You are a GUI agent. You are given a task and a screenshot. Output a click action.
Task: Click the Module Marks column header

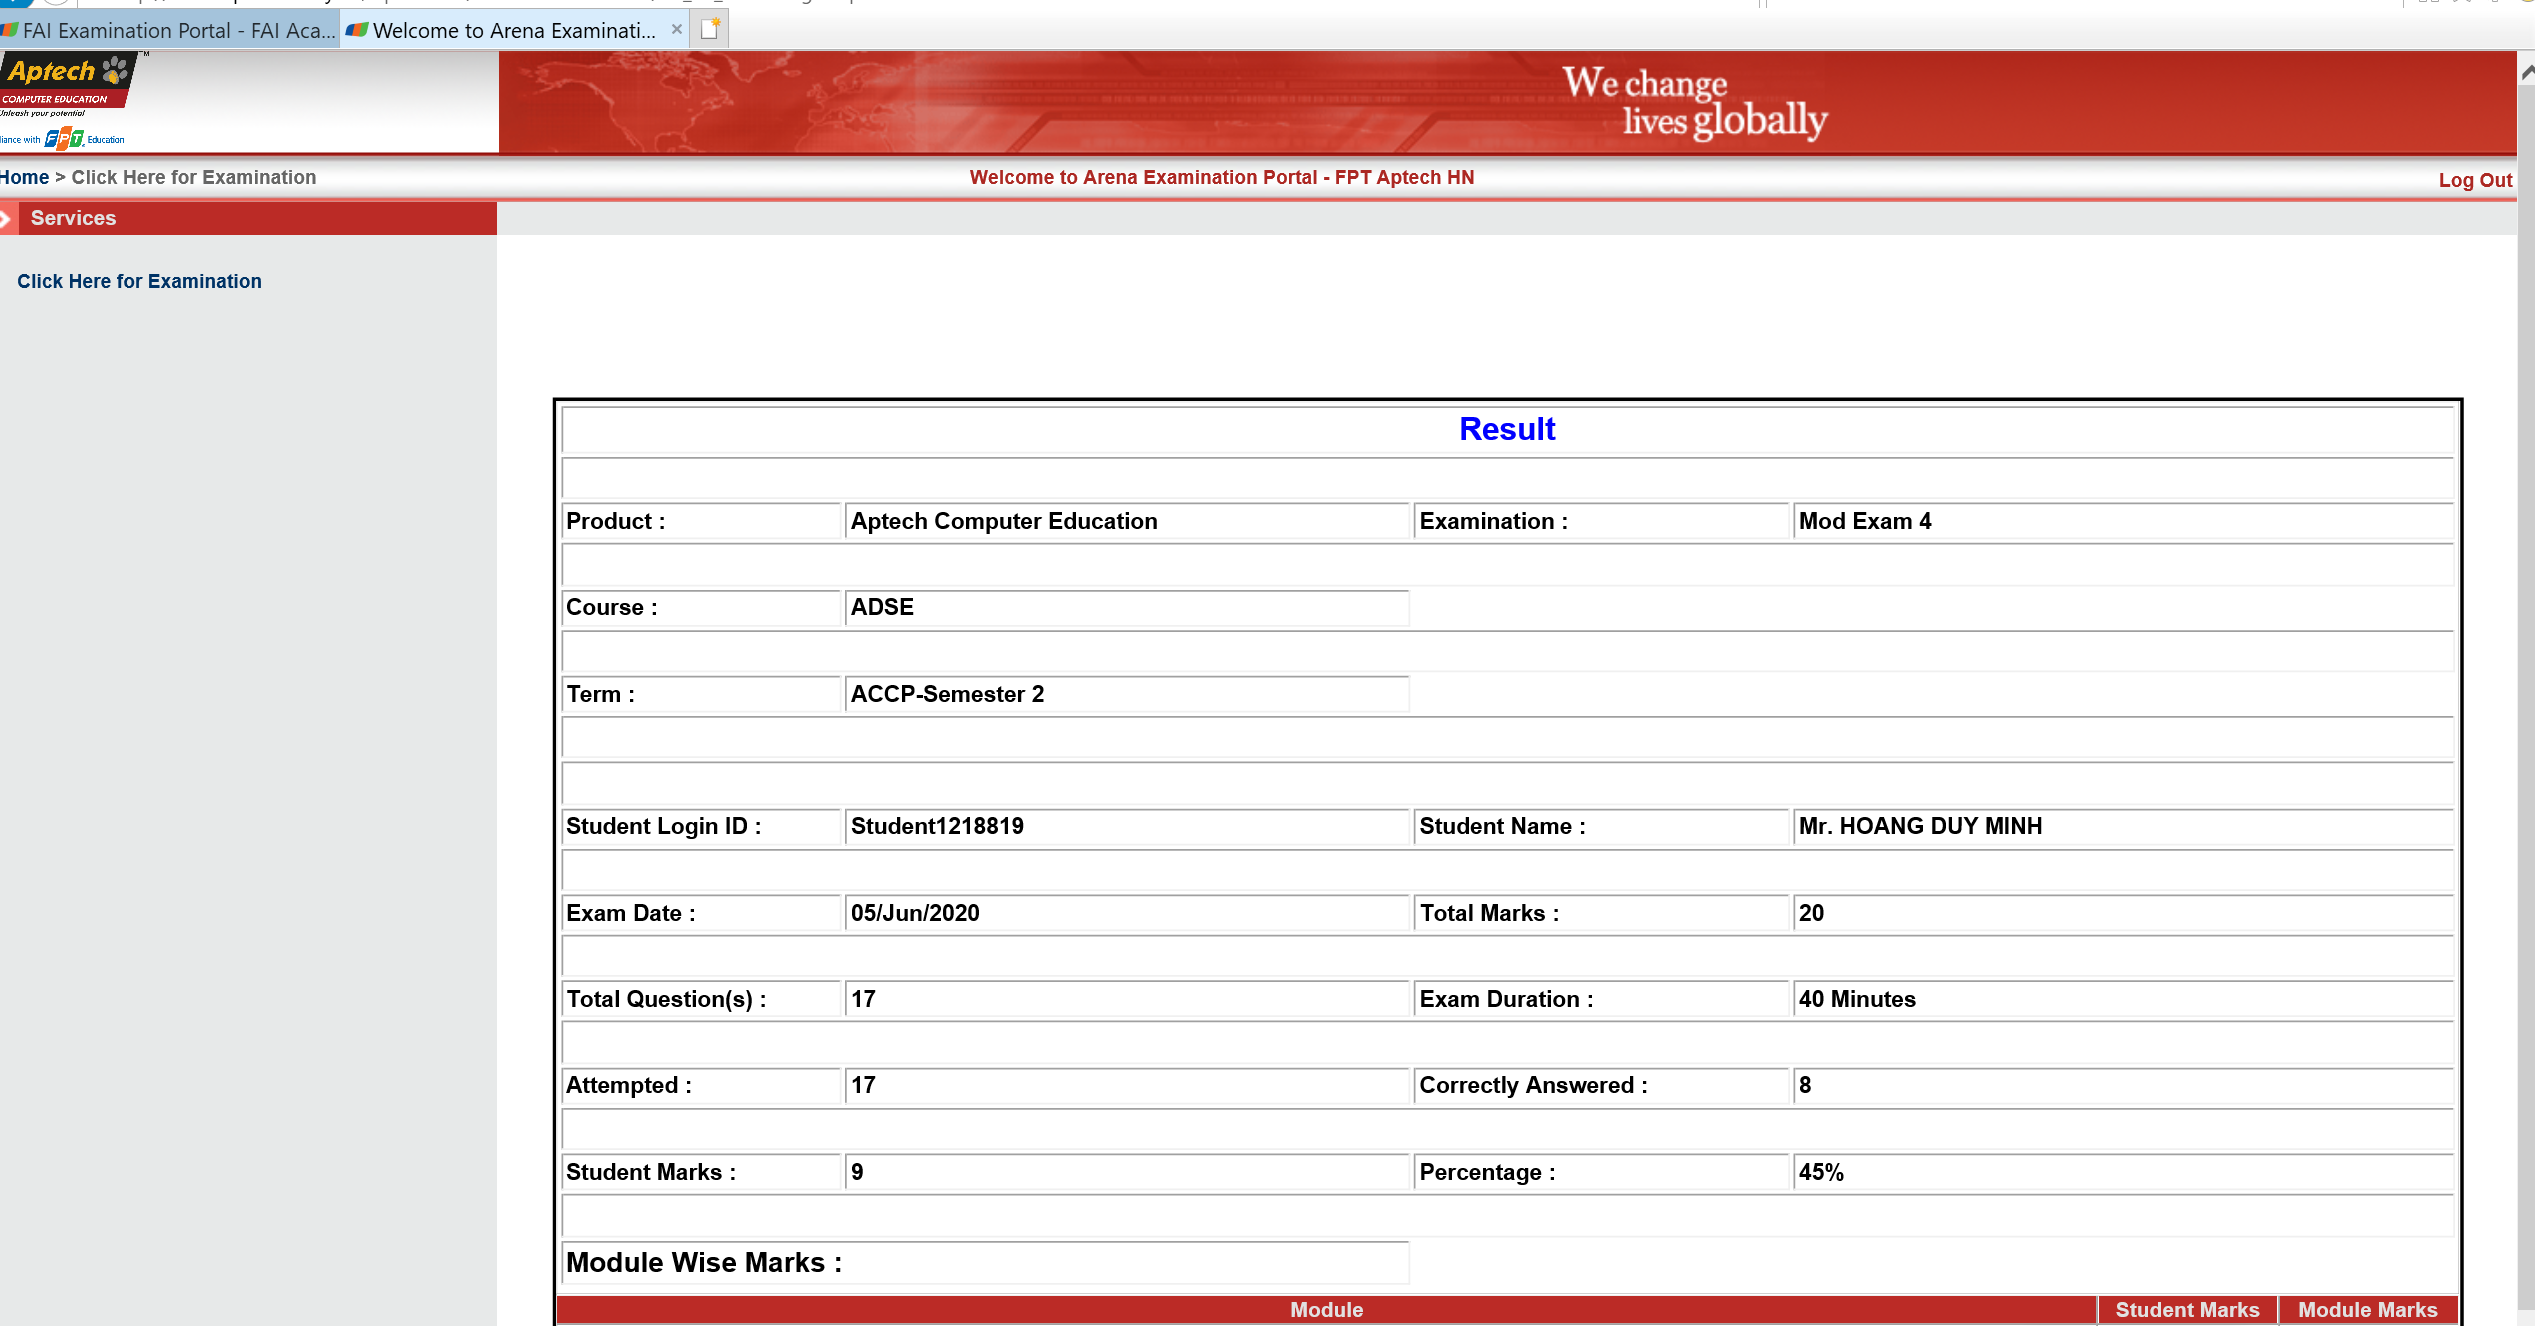(x=2367, y=1310)
